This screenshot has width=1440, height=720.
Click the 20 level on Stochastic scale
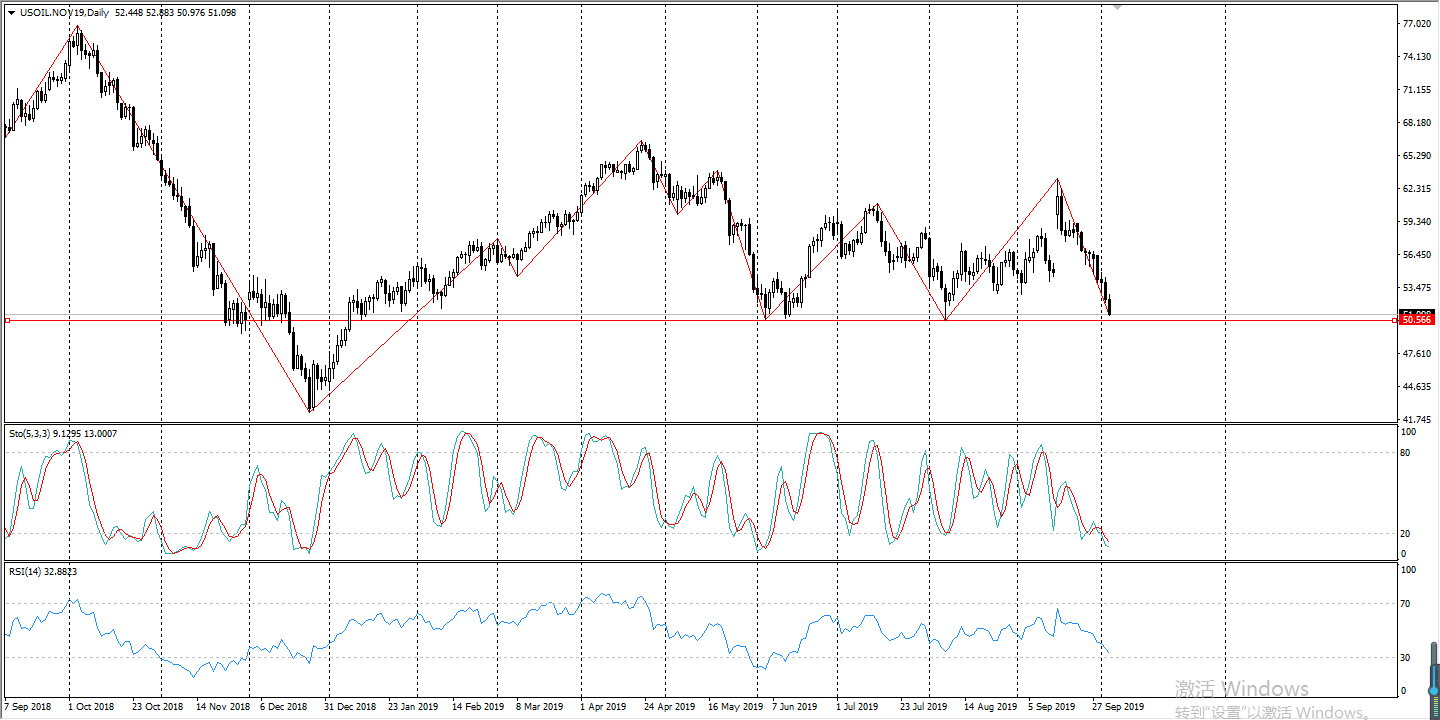click(1407, 534)
